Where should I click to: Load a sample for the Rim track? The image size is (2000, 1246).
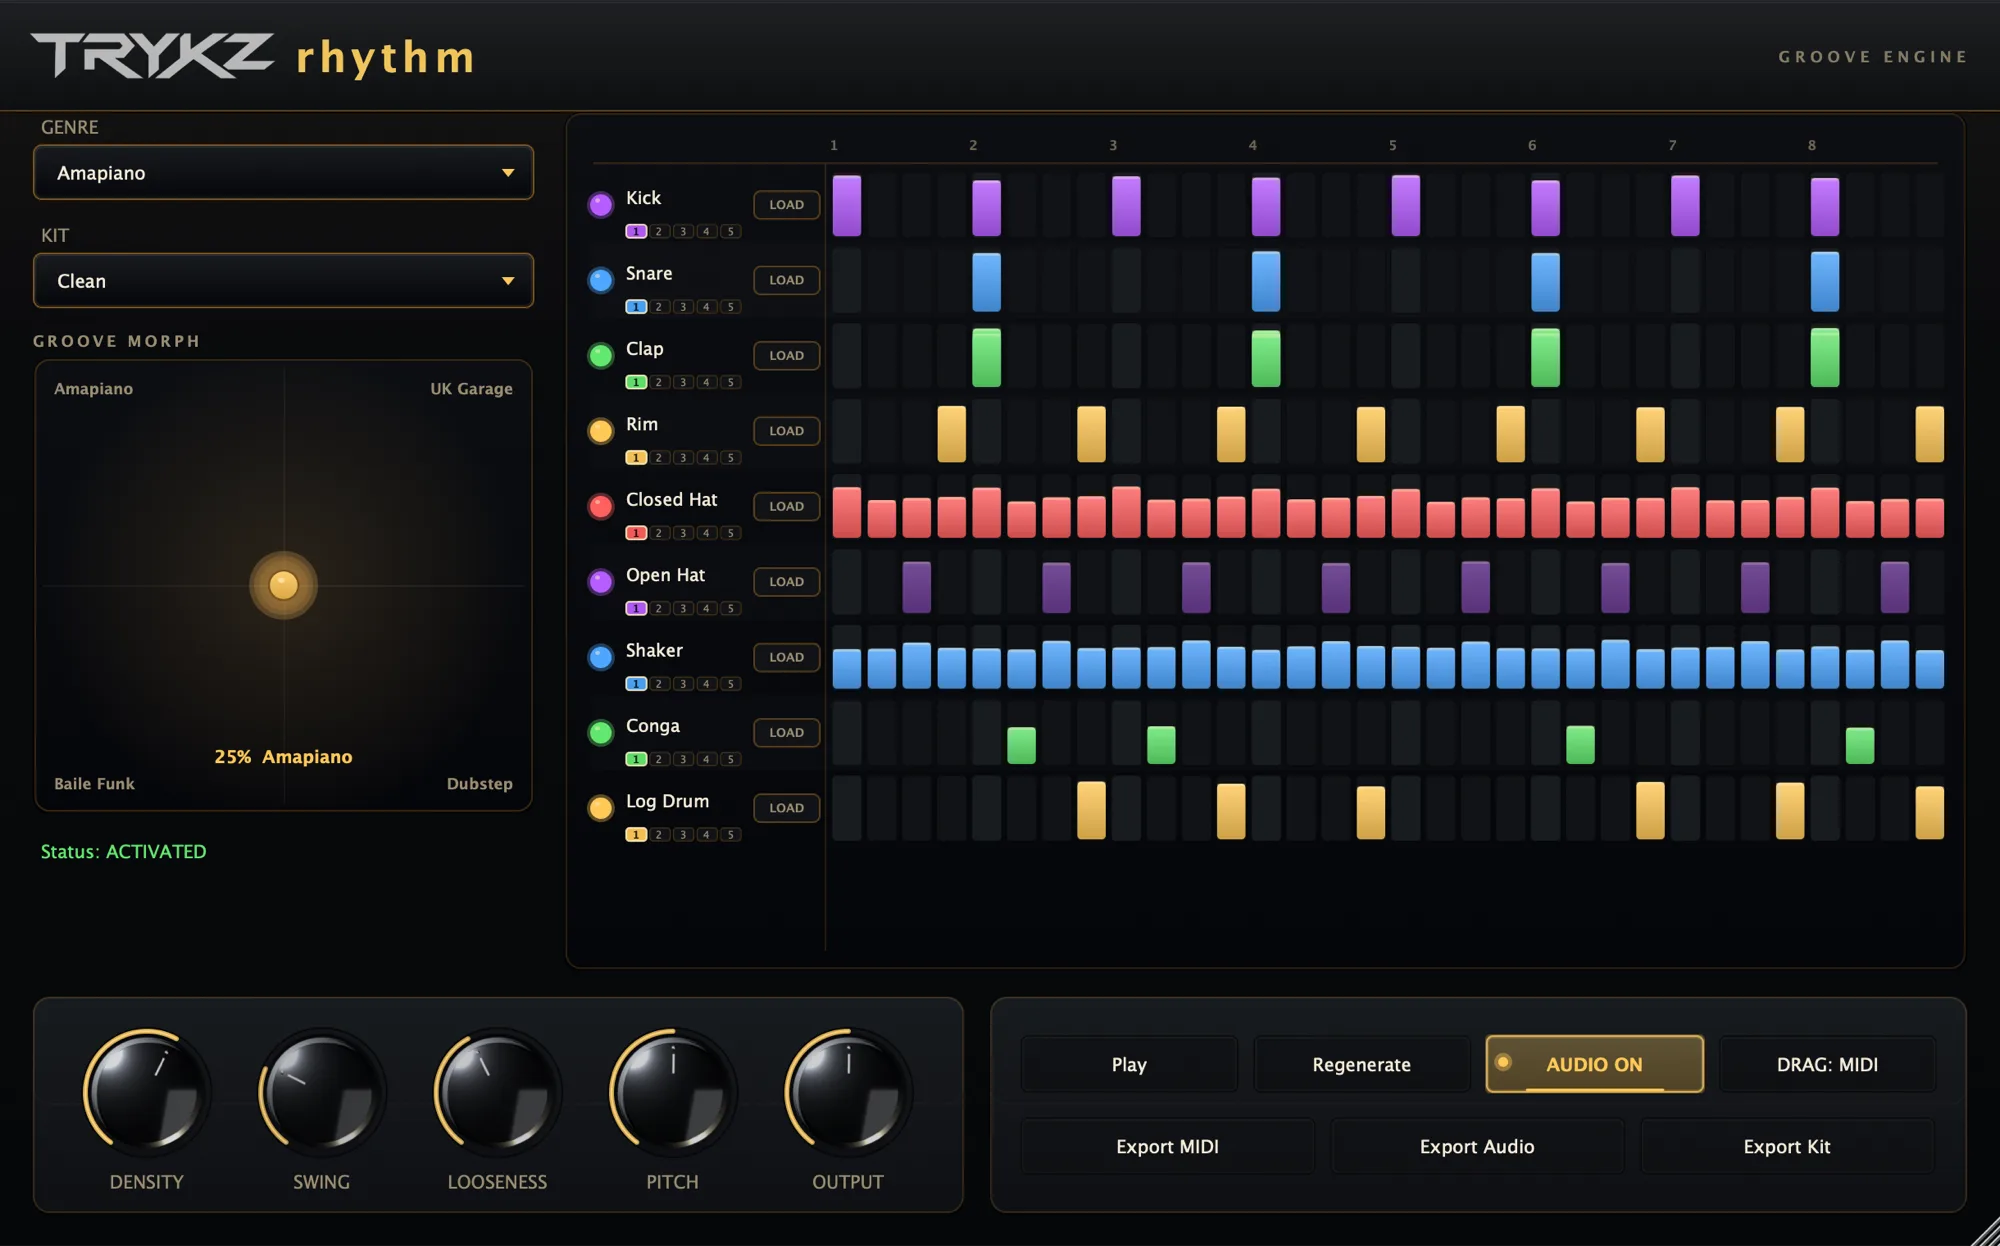click(x=786, y=431)
